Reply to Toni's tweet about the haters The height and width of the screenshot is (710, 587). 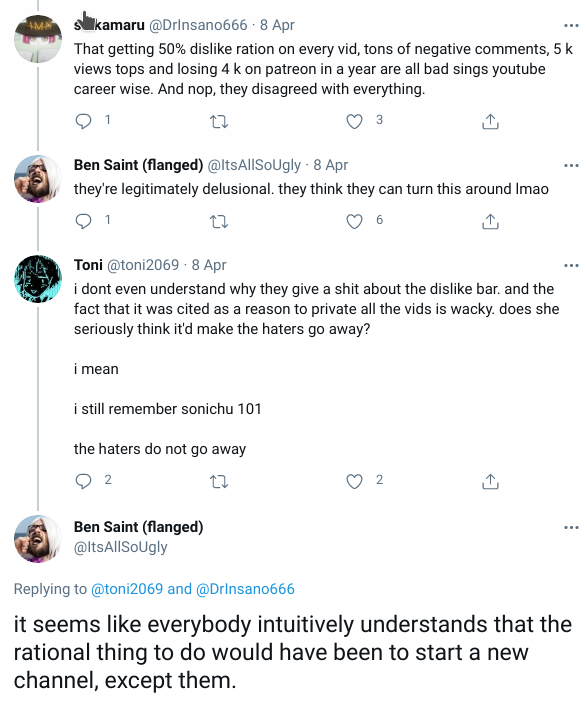[x=83, y=481]
